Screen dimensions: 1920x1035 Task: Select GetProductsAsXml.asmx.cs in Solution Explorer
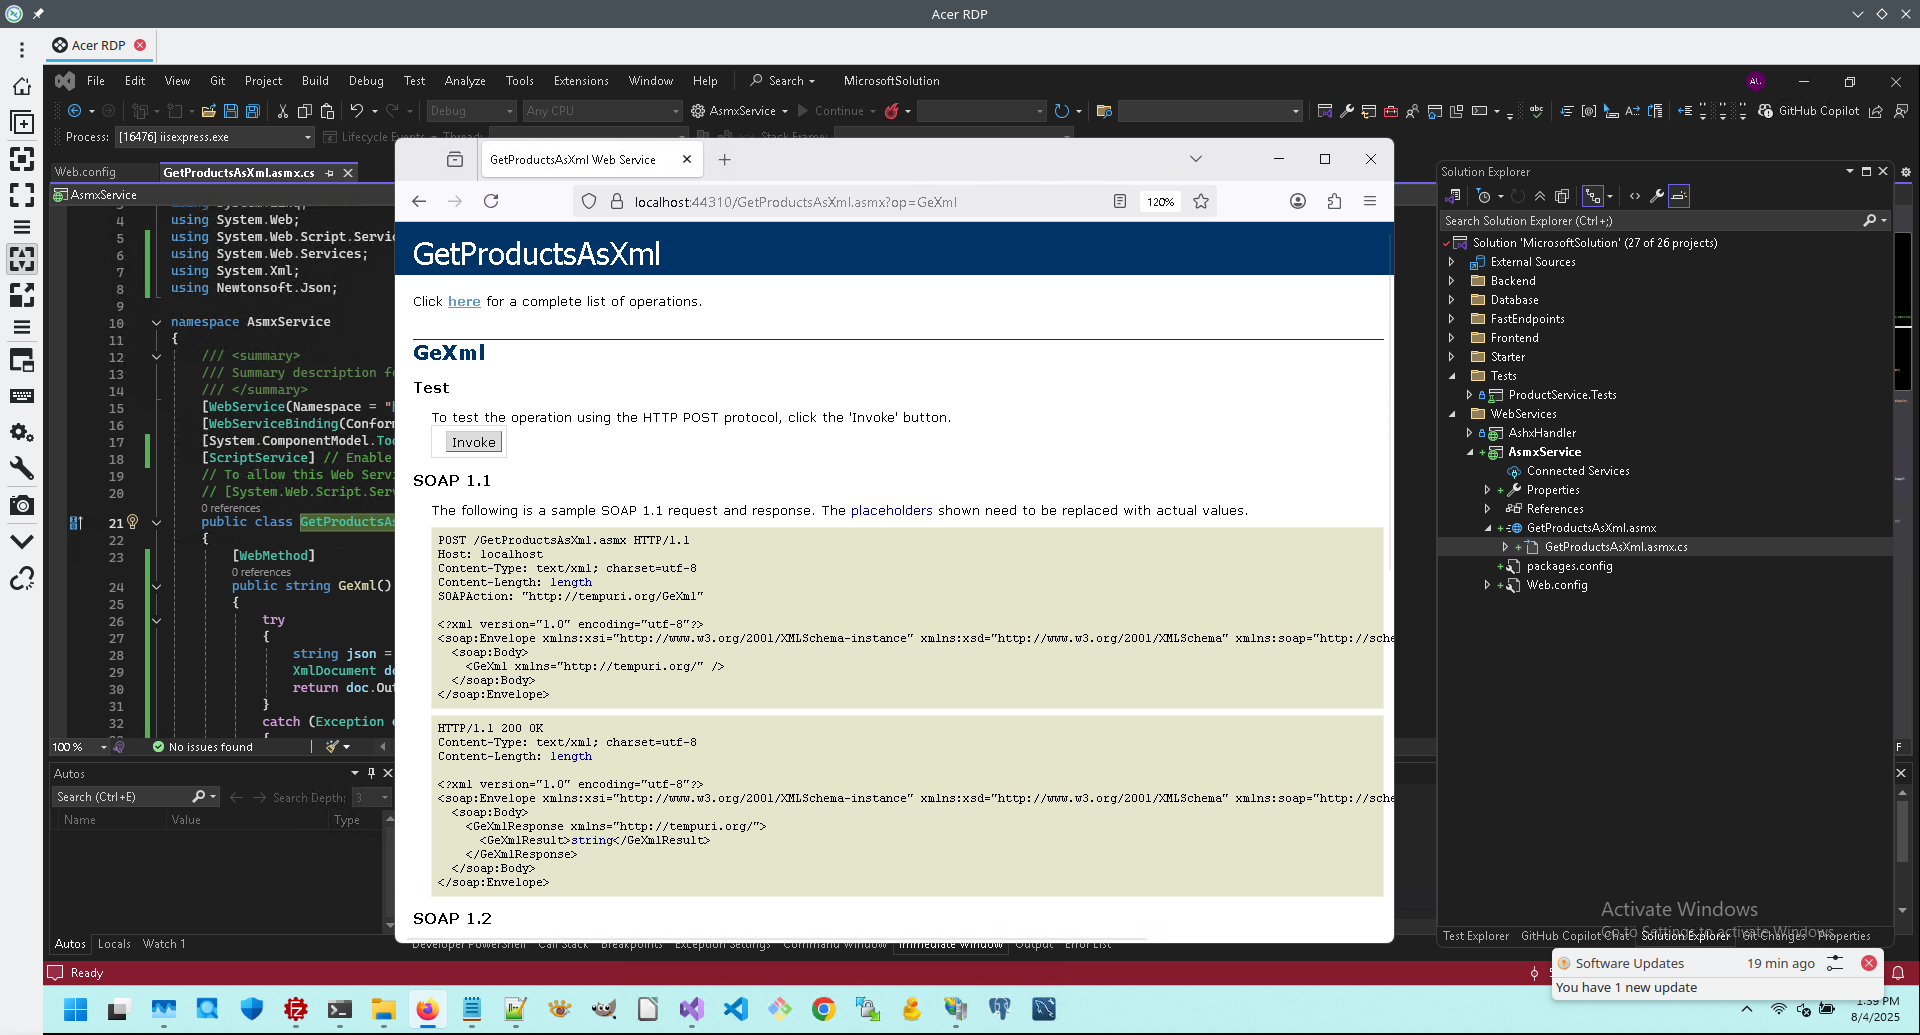(x=1615, y=547)
